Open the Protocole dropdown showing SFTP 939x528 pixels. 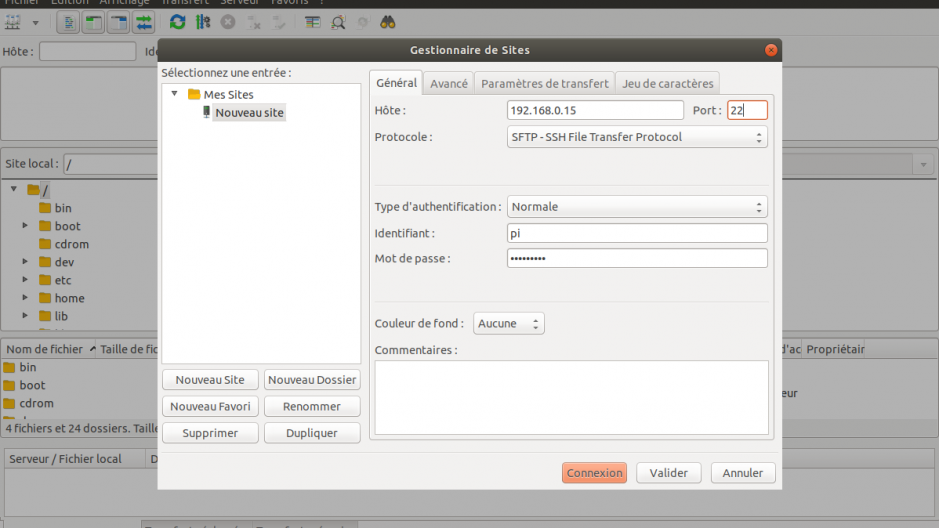[637, 137]
